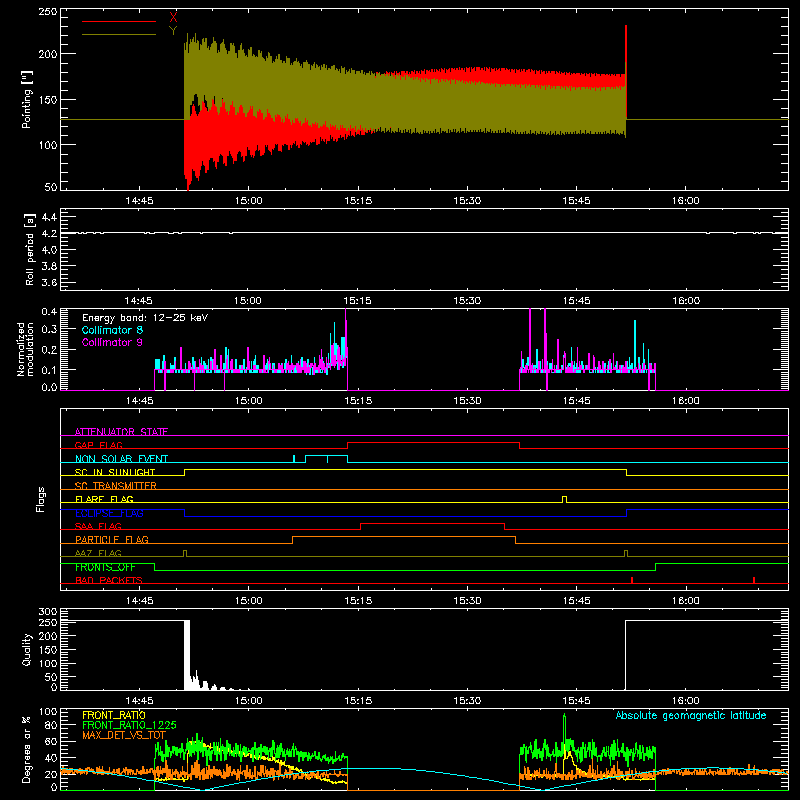Click the 16:00 tick label under Roll period plot
This screenshot has height=800, width=800.
click(x=686, y=301)
